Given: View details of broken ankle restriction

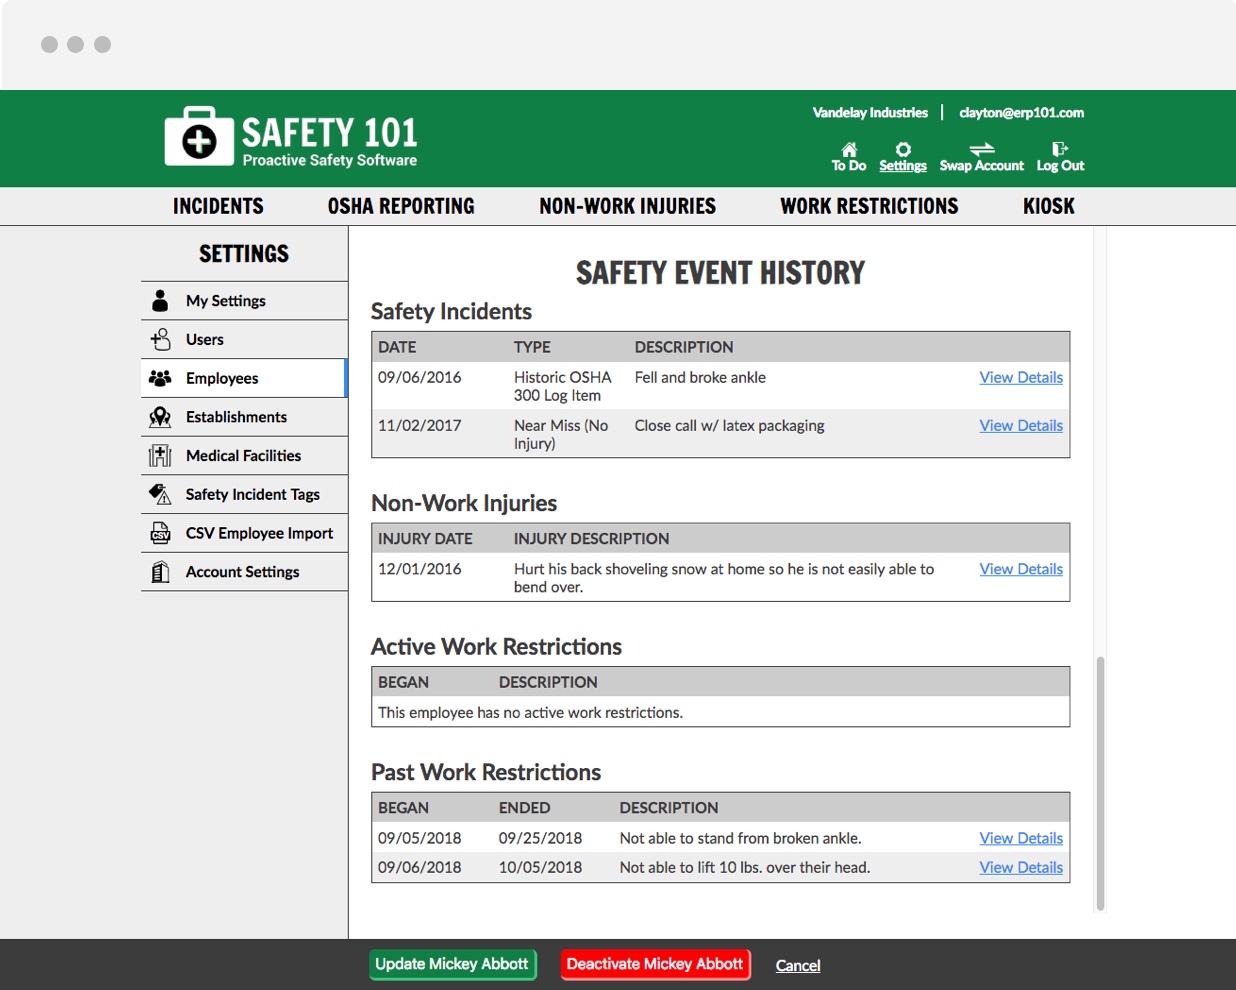Looking at the screenshot, I should point(1021,838).
